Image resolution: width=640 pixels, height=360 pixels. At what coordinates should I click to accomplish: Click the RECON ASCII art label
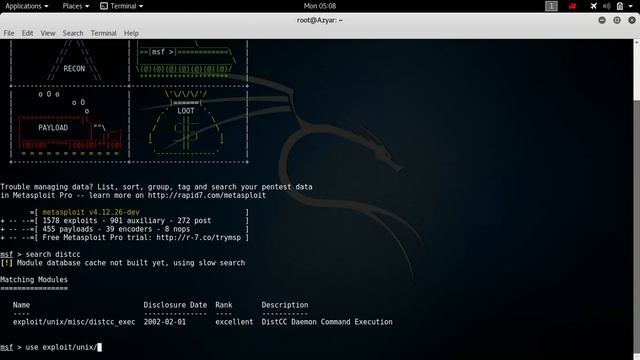[x=74, y=69]
